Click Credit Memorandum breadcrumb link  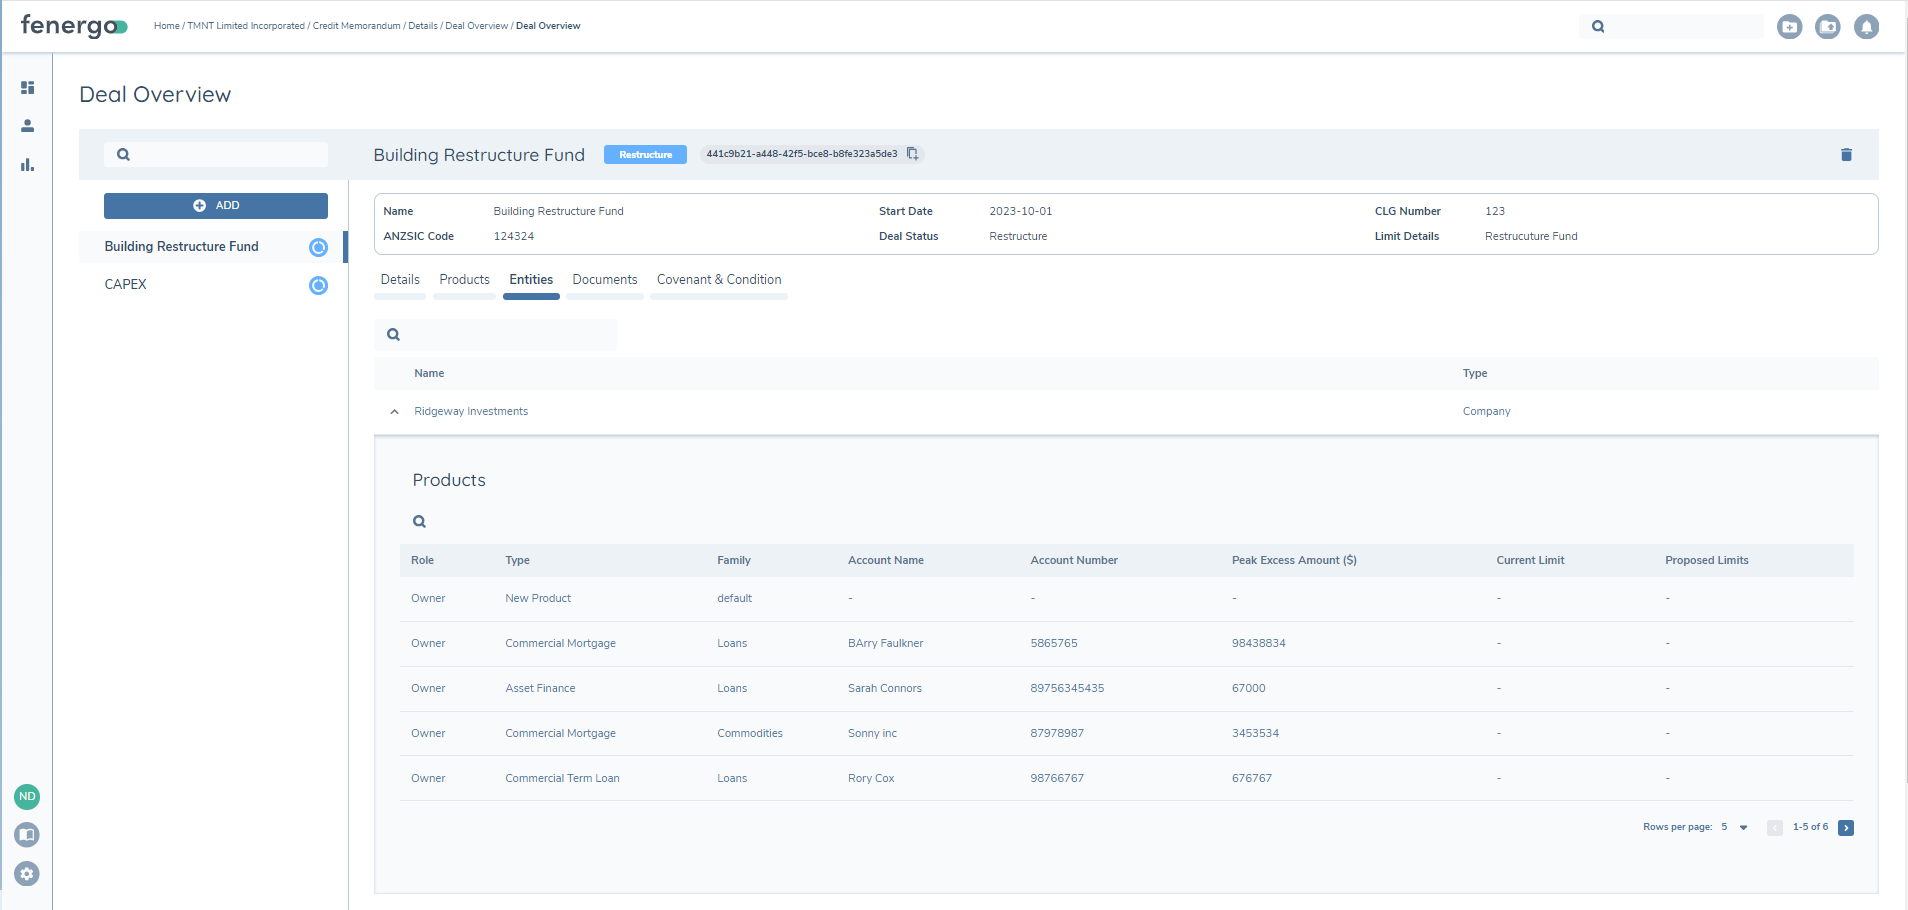pos(356,26)
